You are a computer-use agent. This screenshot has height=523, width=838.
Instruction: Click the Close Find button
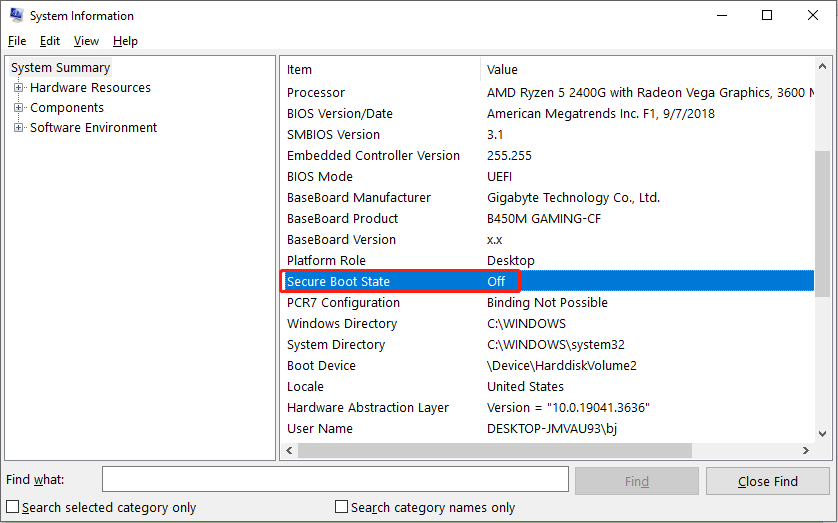[767, 481]
